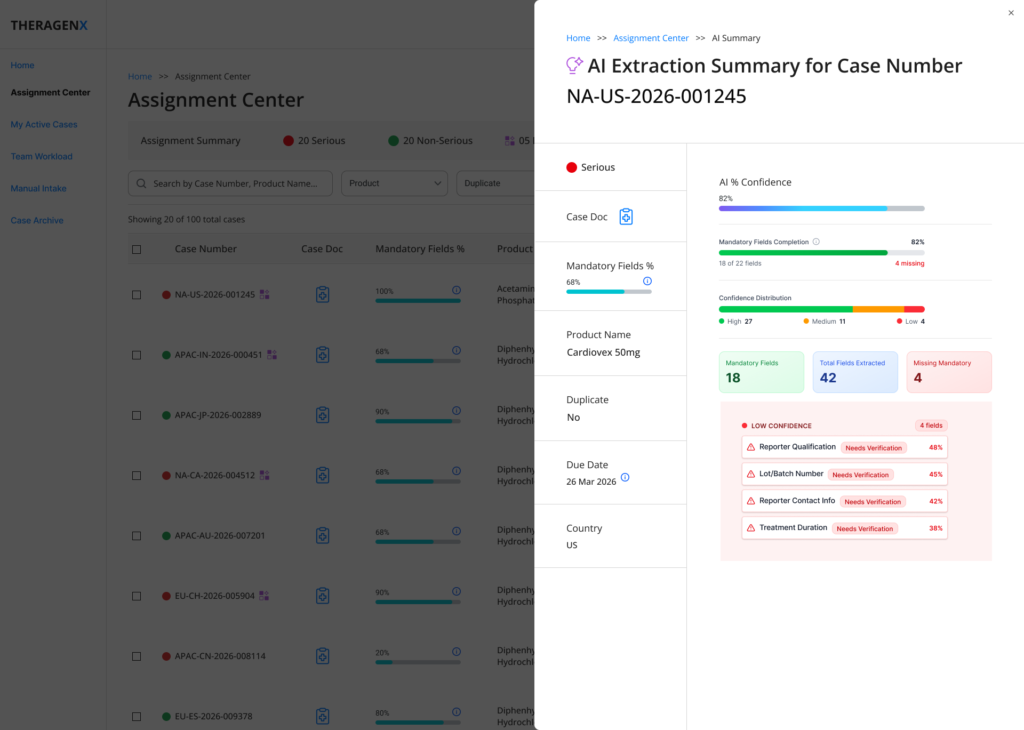1024x730 pixels.
Task: Open My Active Cases in sidebar
Action: (44, 124)
